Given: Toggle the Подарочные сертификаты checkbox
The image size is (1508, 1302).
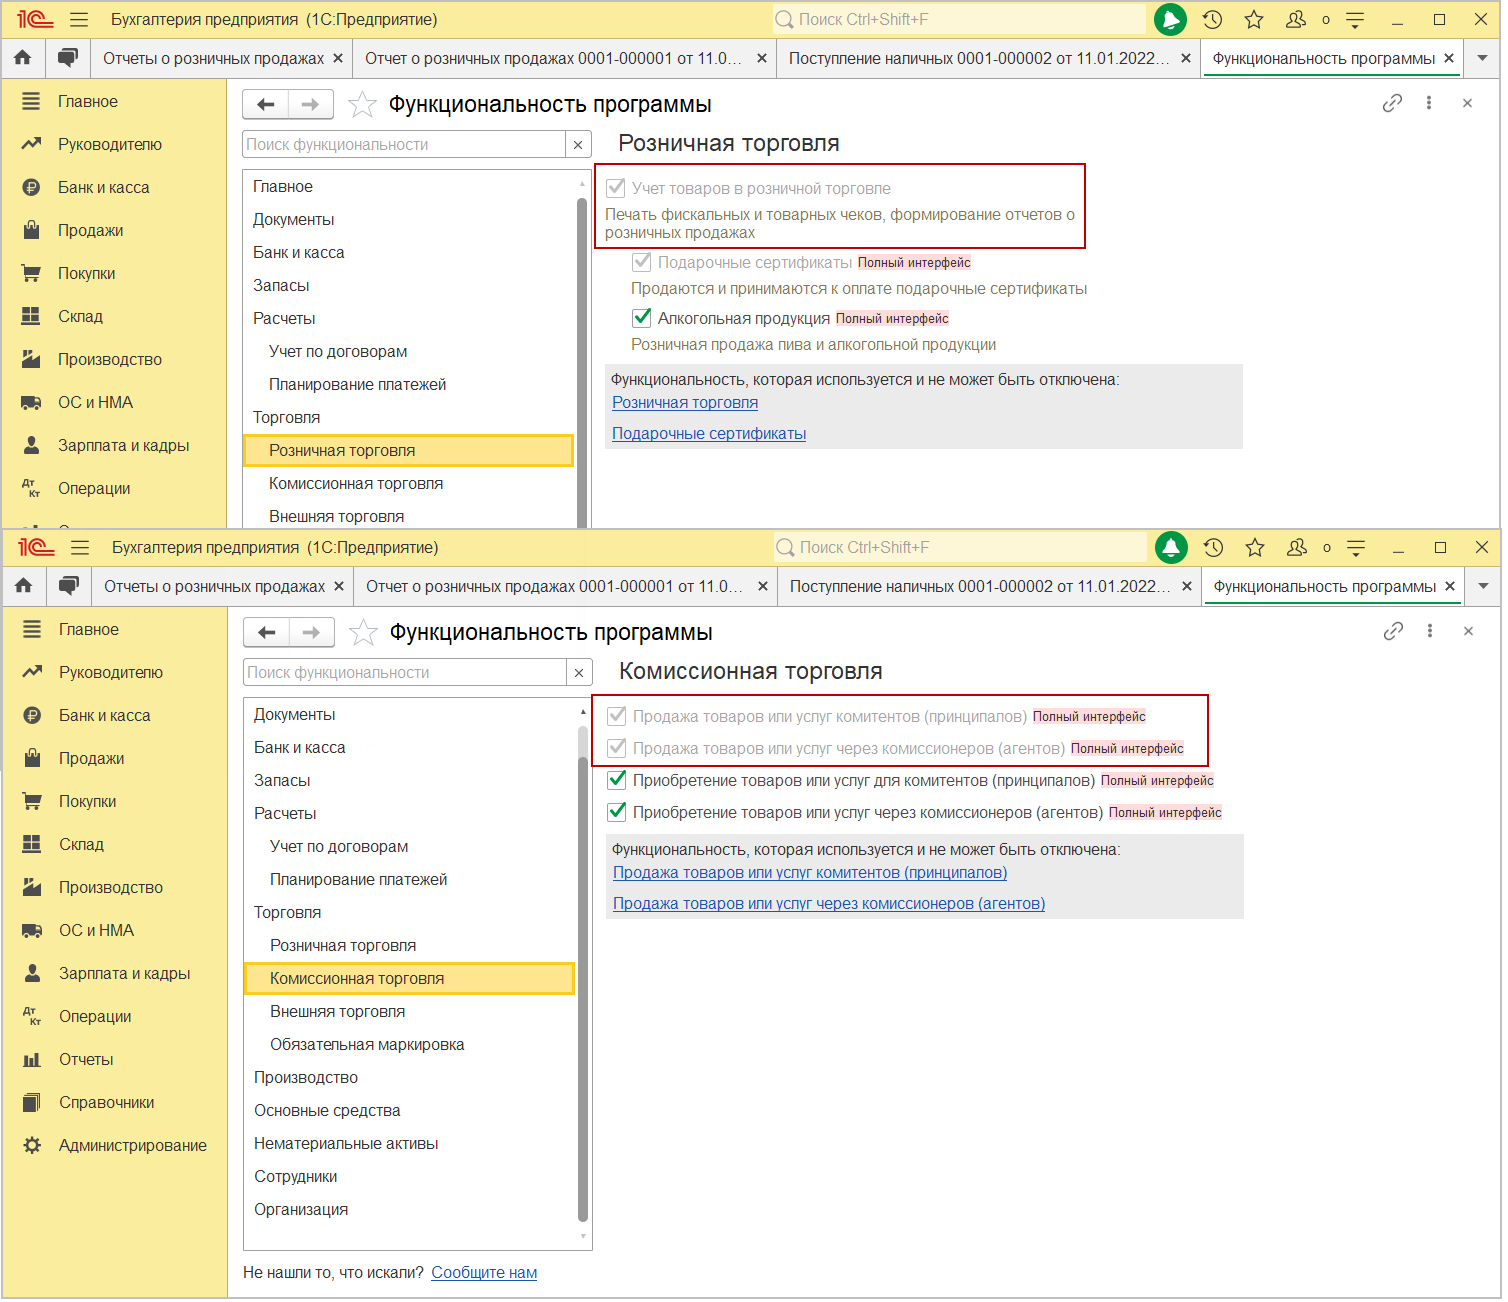Looking at the screenshot, I should pos(642,262).
